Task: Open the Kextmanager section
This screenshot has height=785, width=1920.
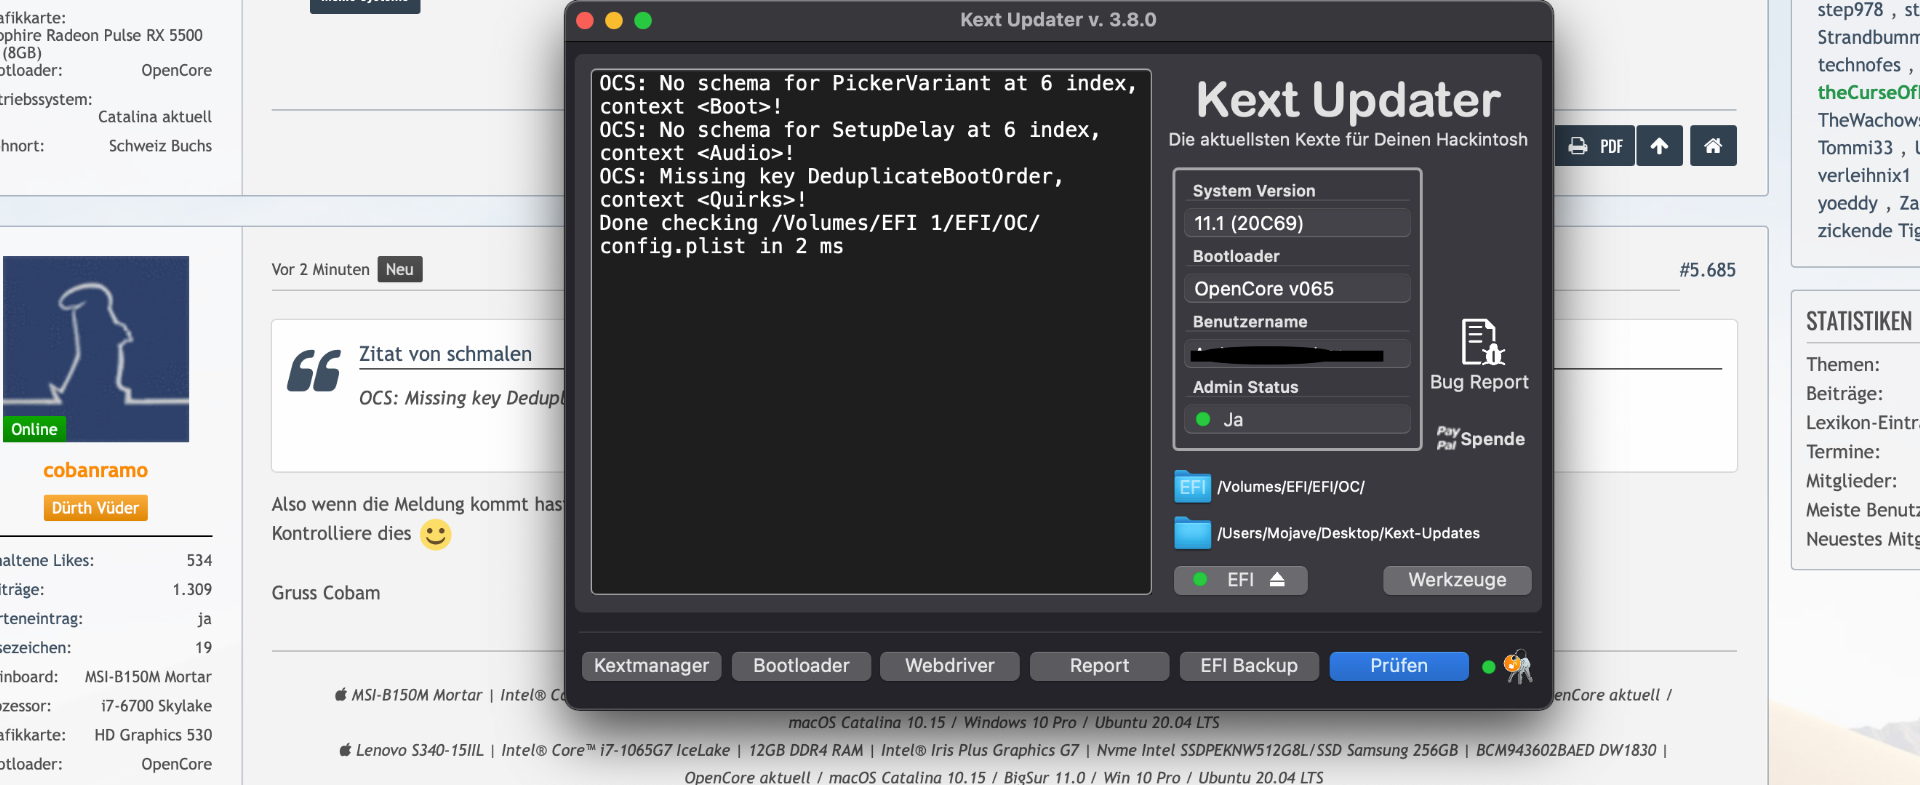Action: pyautogui.click(x=651, y=666)
